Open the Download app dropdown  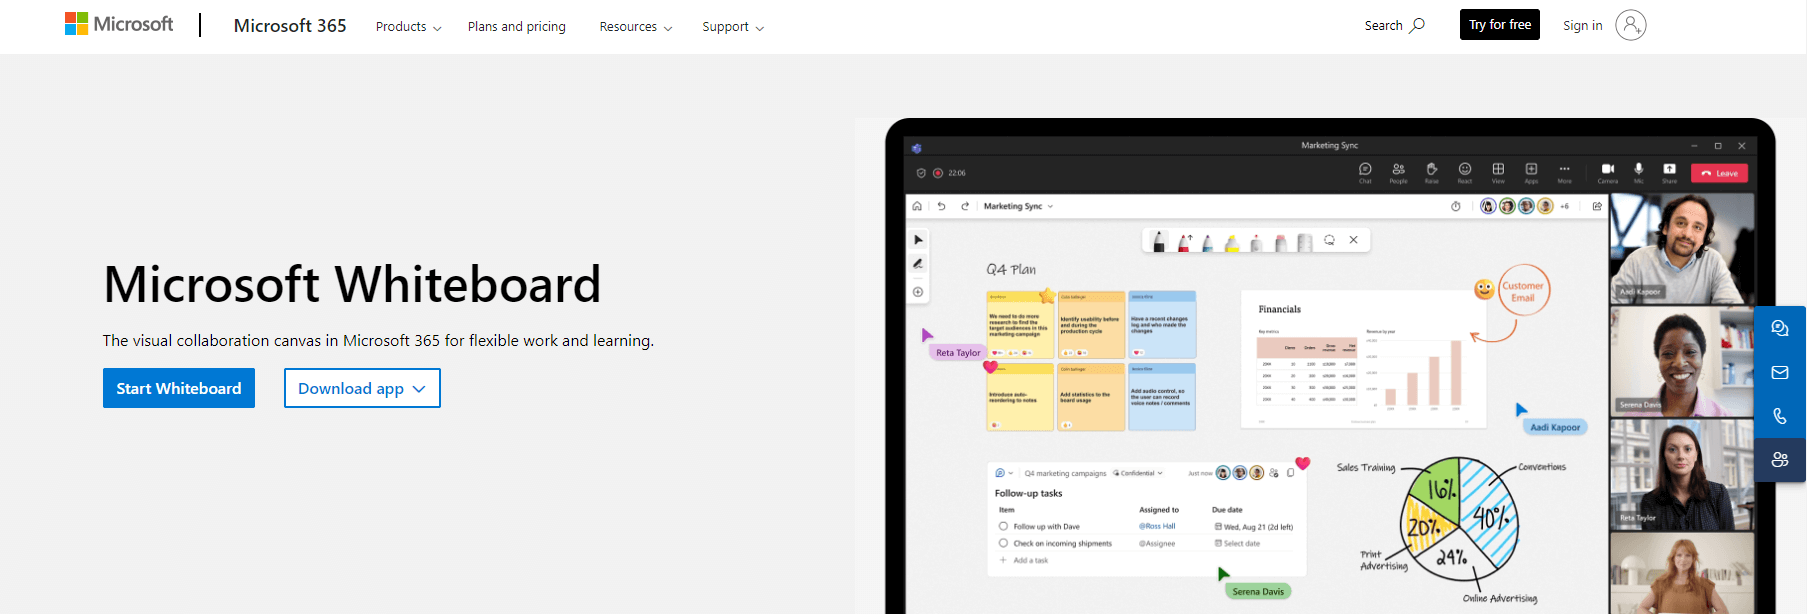click(362, 388)
